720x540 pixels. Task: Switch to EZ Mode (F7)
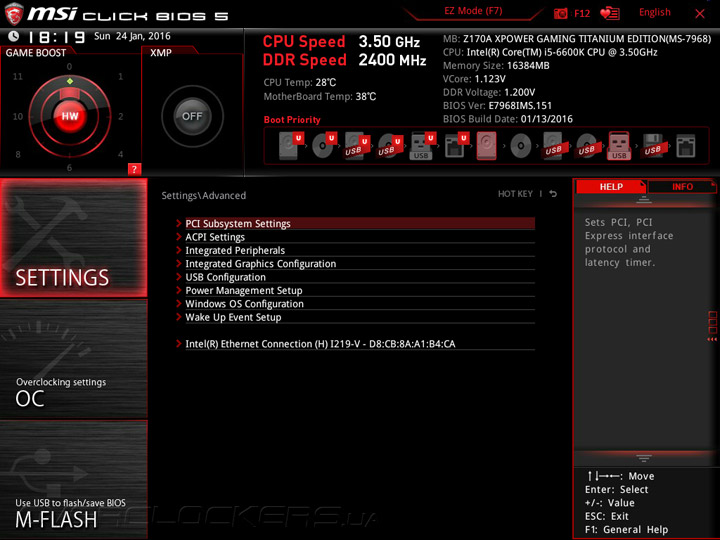pos(473,11)
